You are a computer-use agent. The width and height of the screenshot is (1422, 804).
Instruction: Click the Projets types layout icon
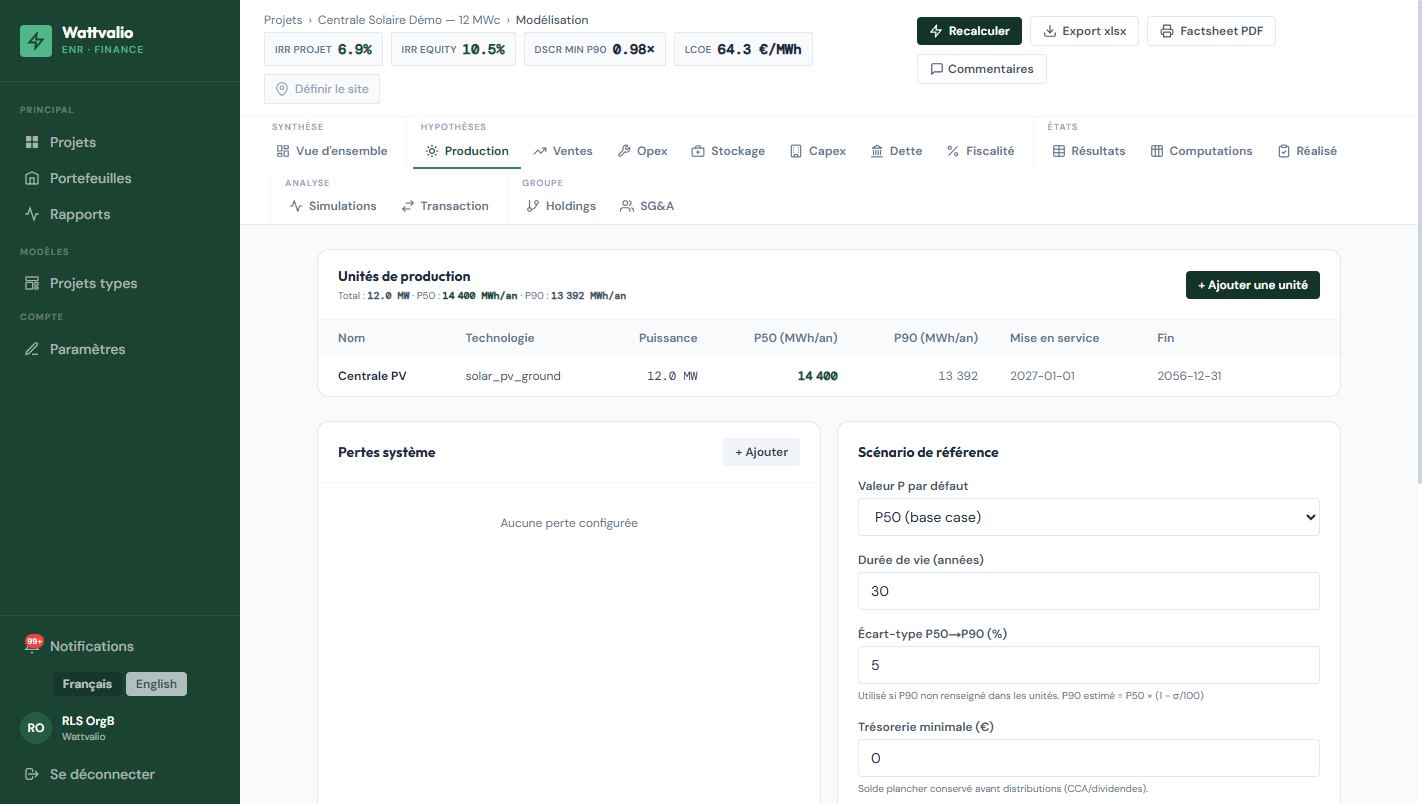pos(32,283)
